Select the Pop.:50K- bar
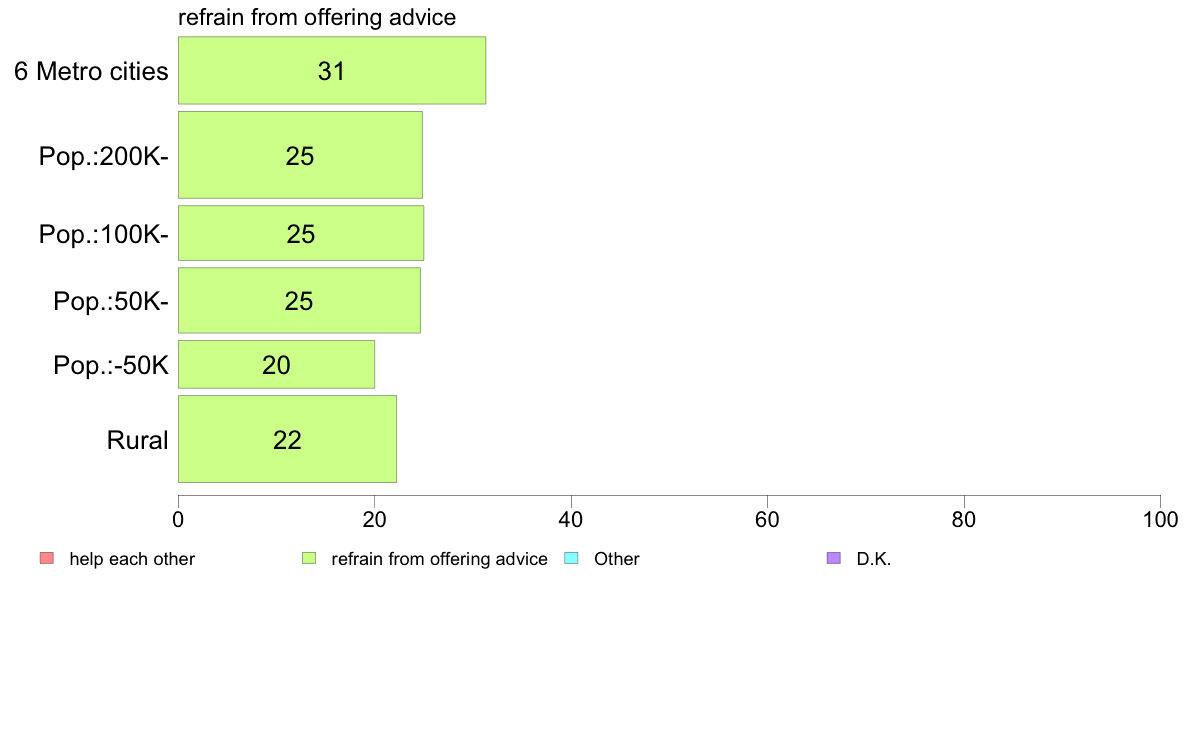Image resolution: width=1188 pixels, height=736 pixels. point(299,300)
